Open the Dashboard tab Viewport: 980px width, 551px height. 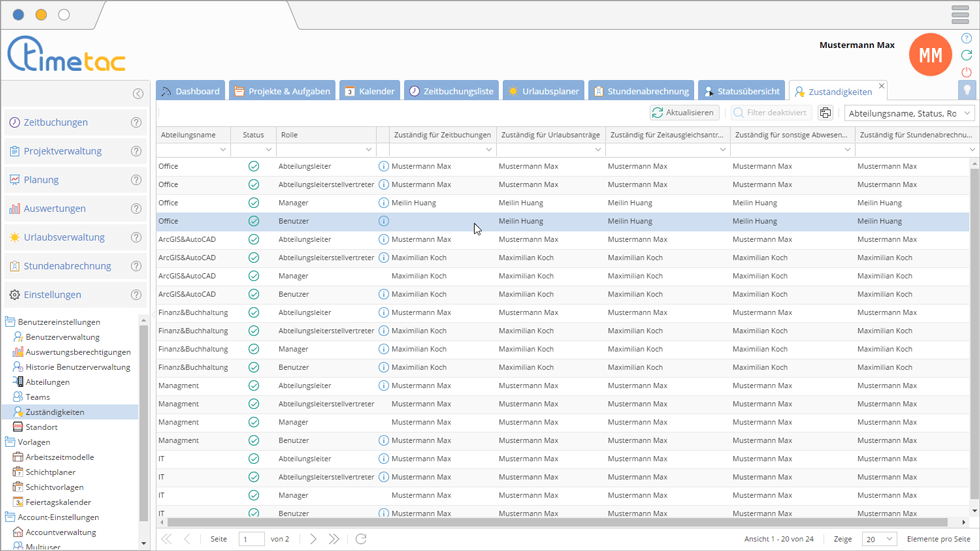tap(190, 91)
